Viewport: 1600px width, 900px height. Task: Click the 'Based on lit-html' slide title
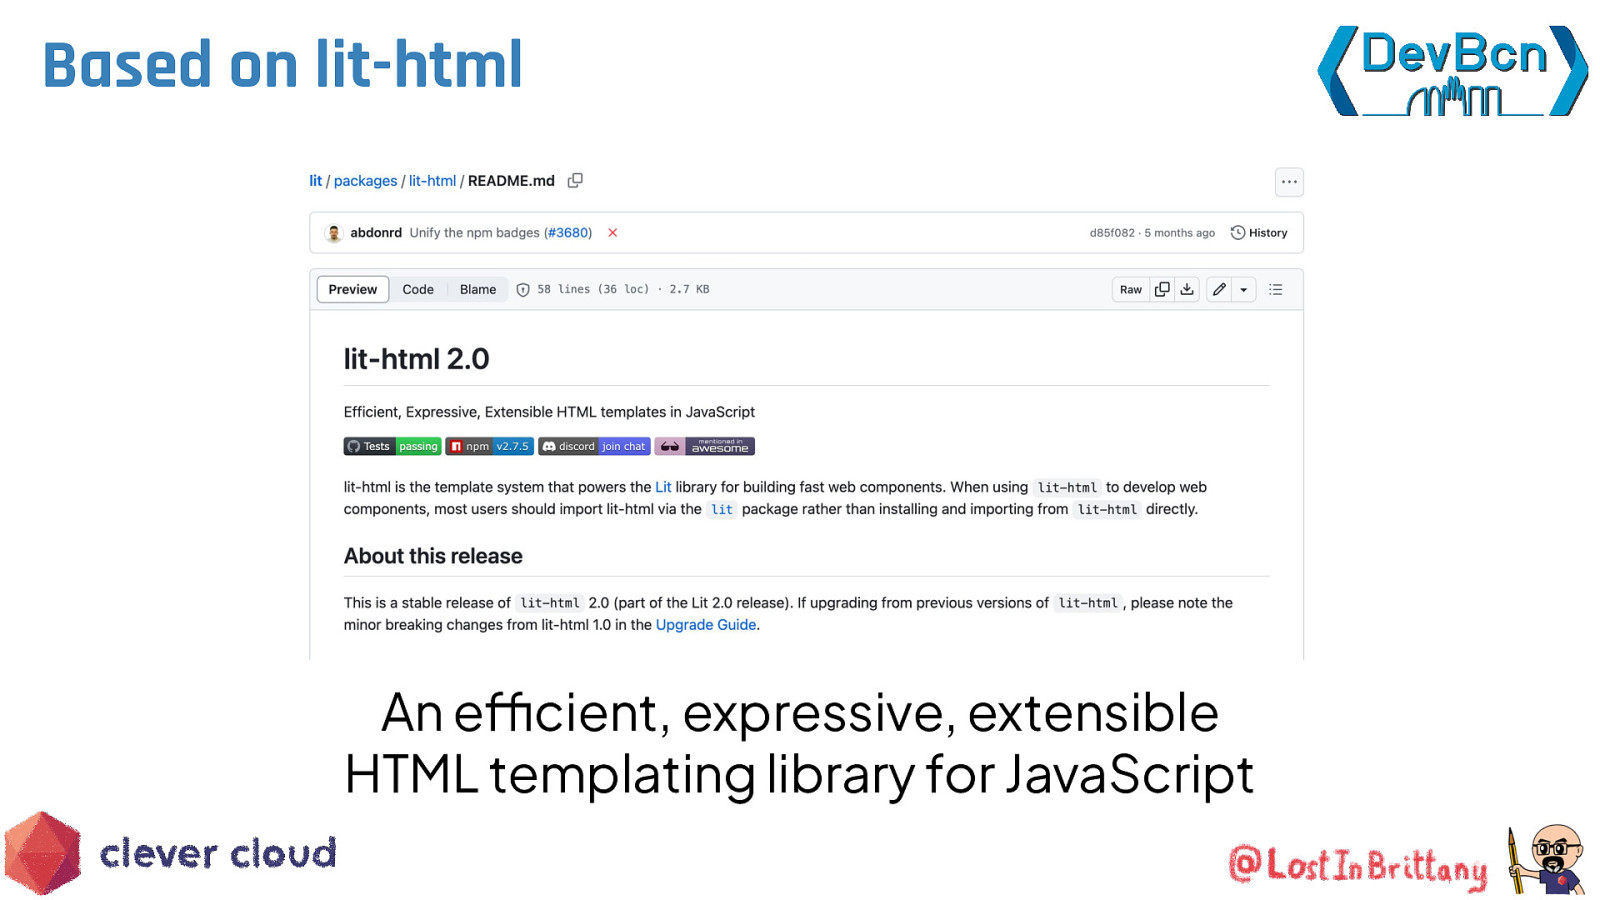point(283,65)
